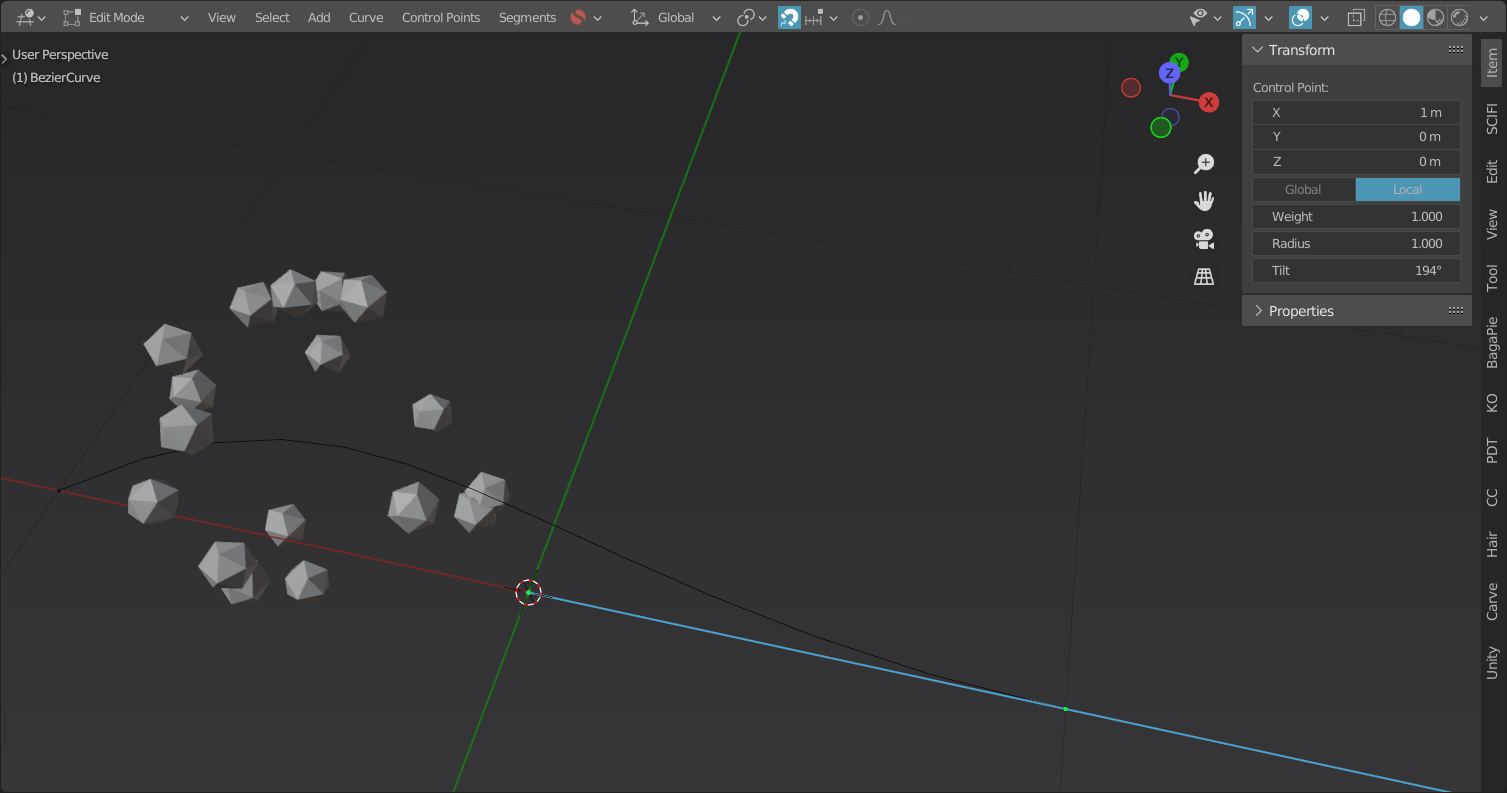Screen dimensions: 1507x793
Task: Select the curve control point at the 3D cursor
Action: [x=528, y=592]
